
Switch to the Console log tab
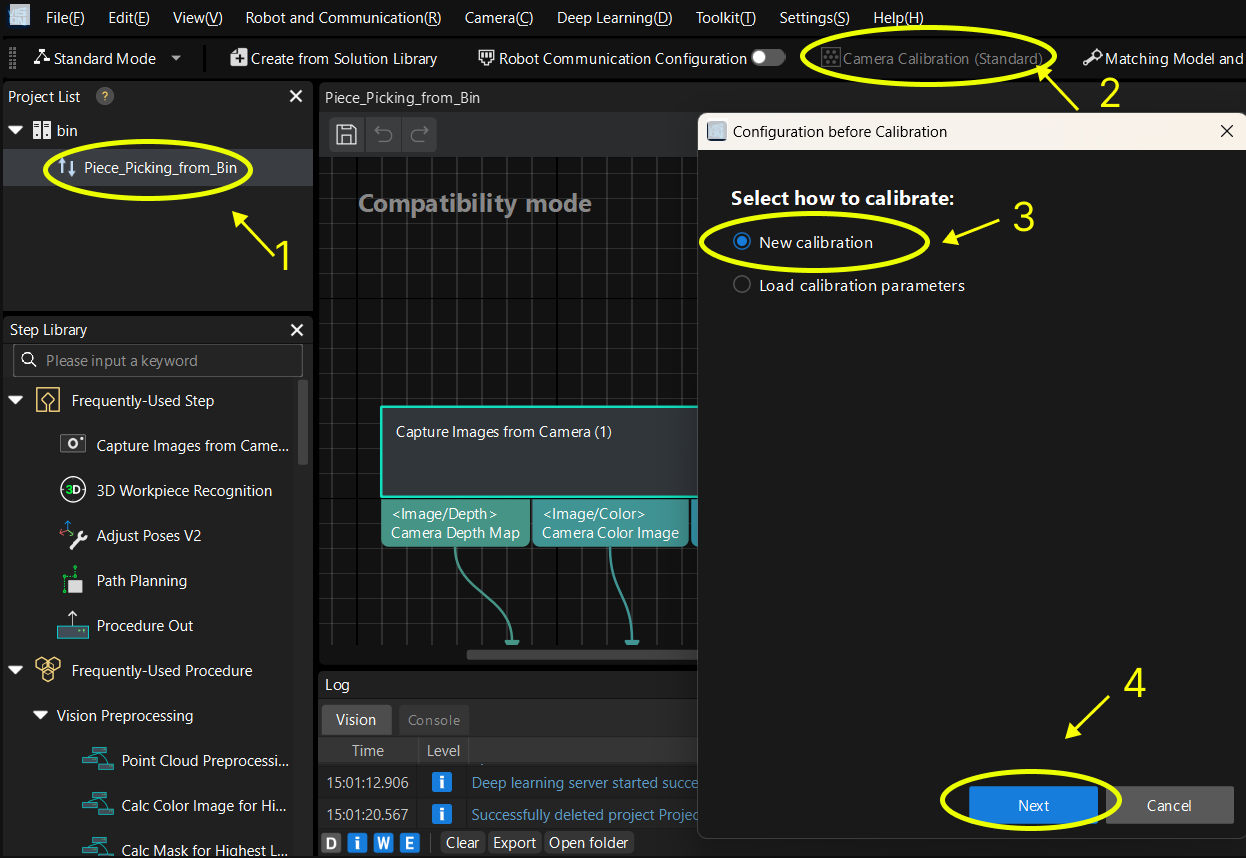tap(434, 720)
